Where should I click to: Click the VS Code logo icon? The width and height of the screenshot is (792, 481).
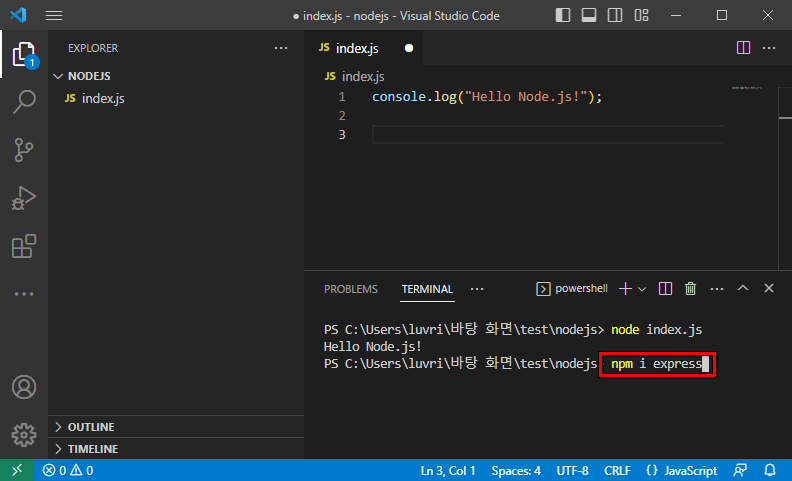pos(18,15)
